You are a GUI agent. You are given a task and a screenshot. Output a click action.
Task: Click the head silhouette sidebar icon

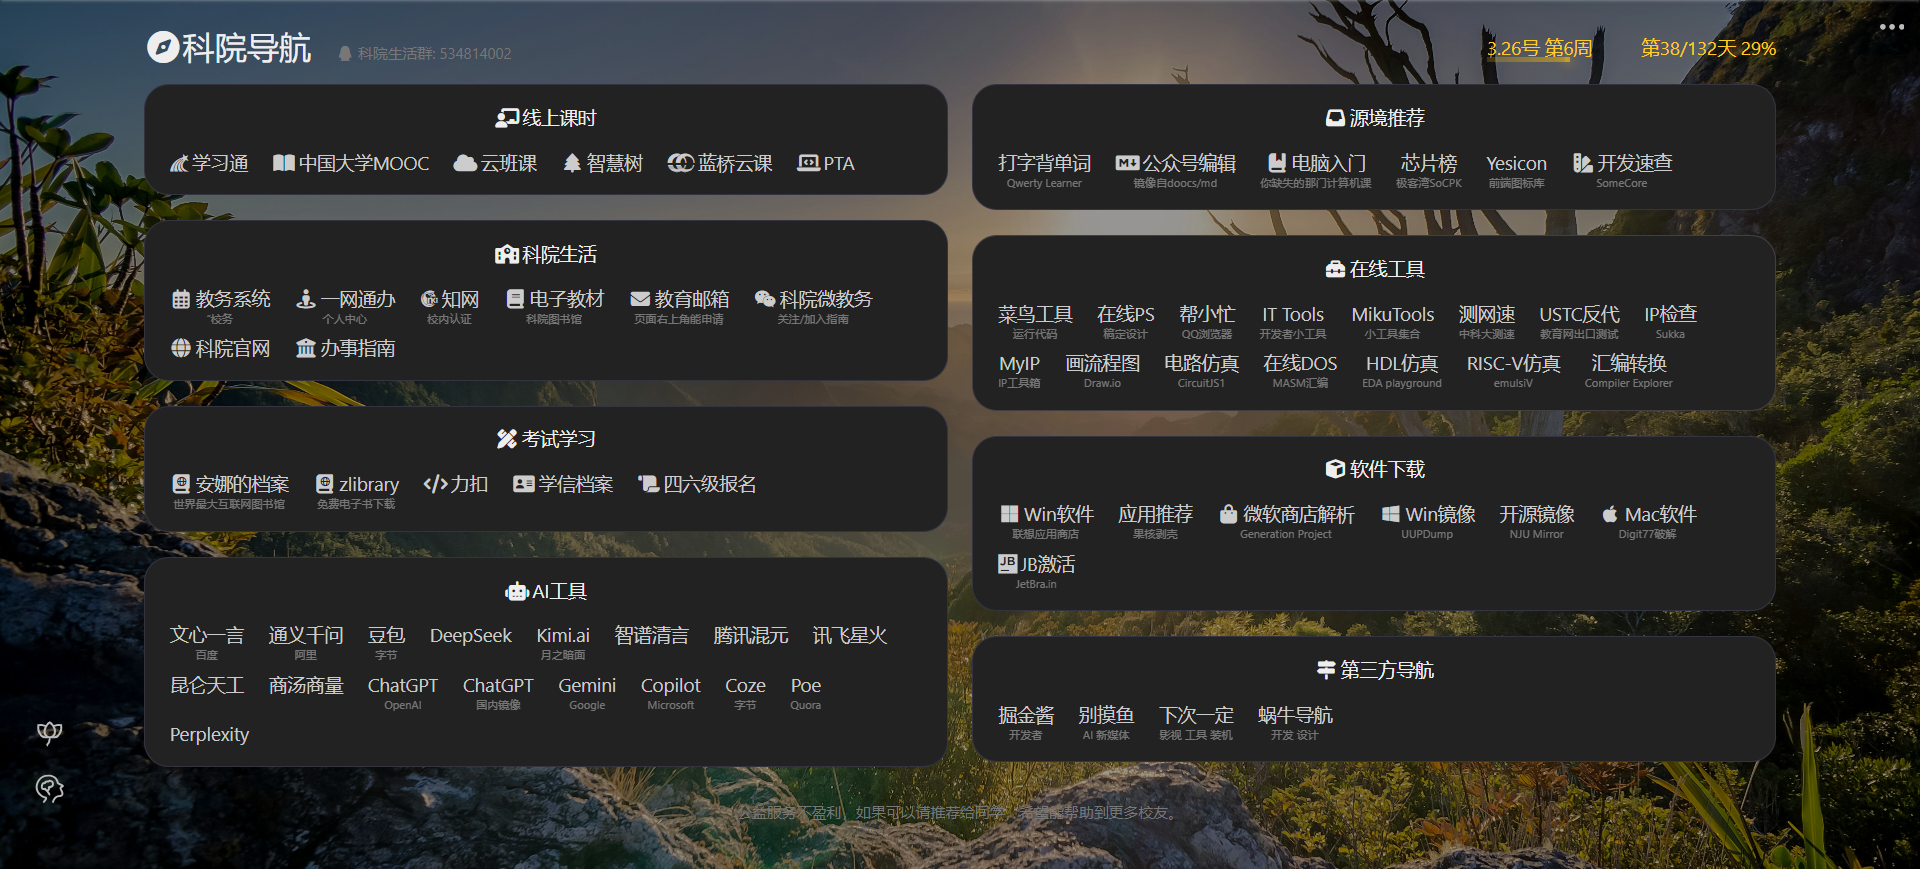pos(49,789)
